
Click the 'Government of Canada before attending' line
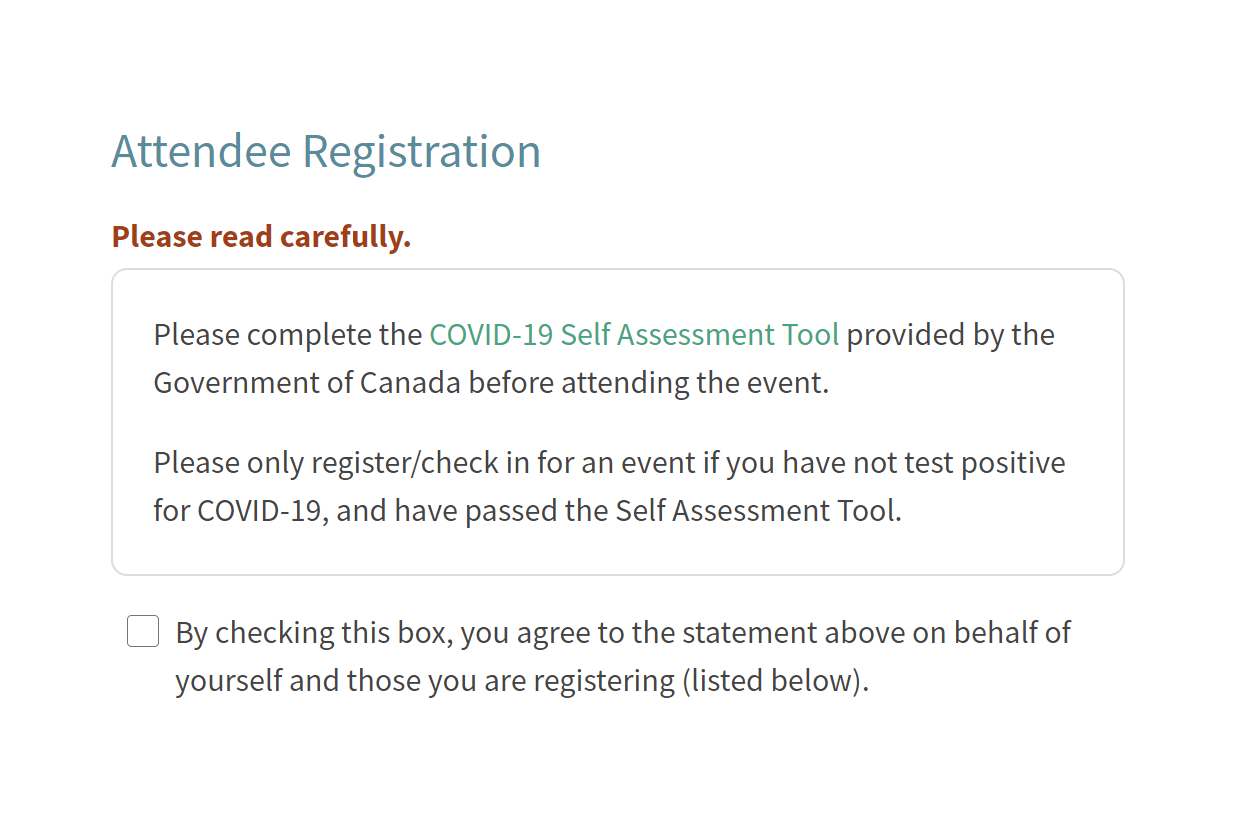[491, 382]
